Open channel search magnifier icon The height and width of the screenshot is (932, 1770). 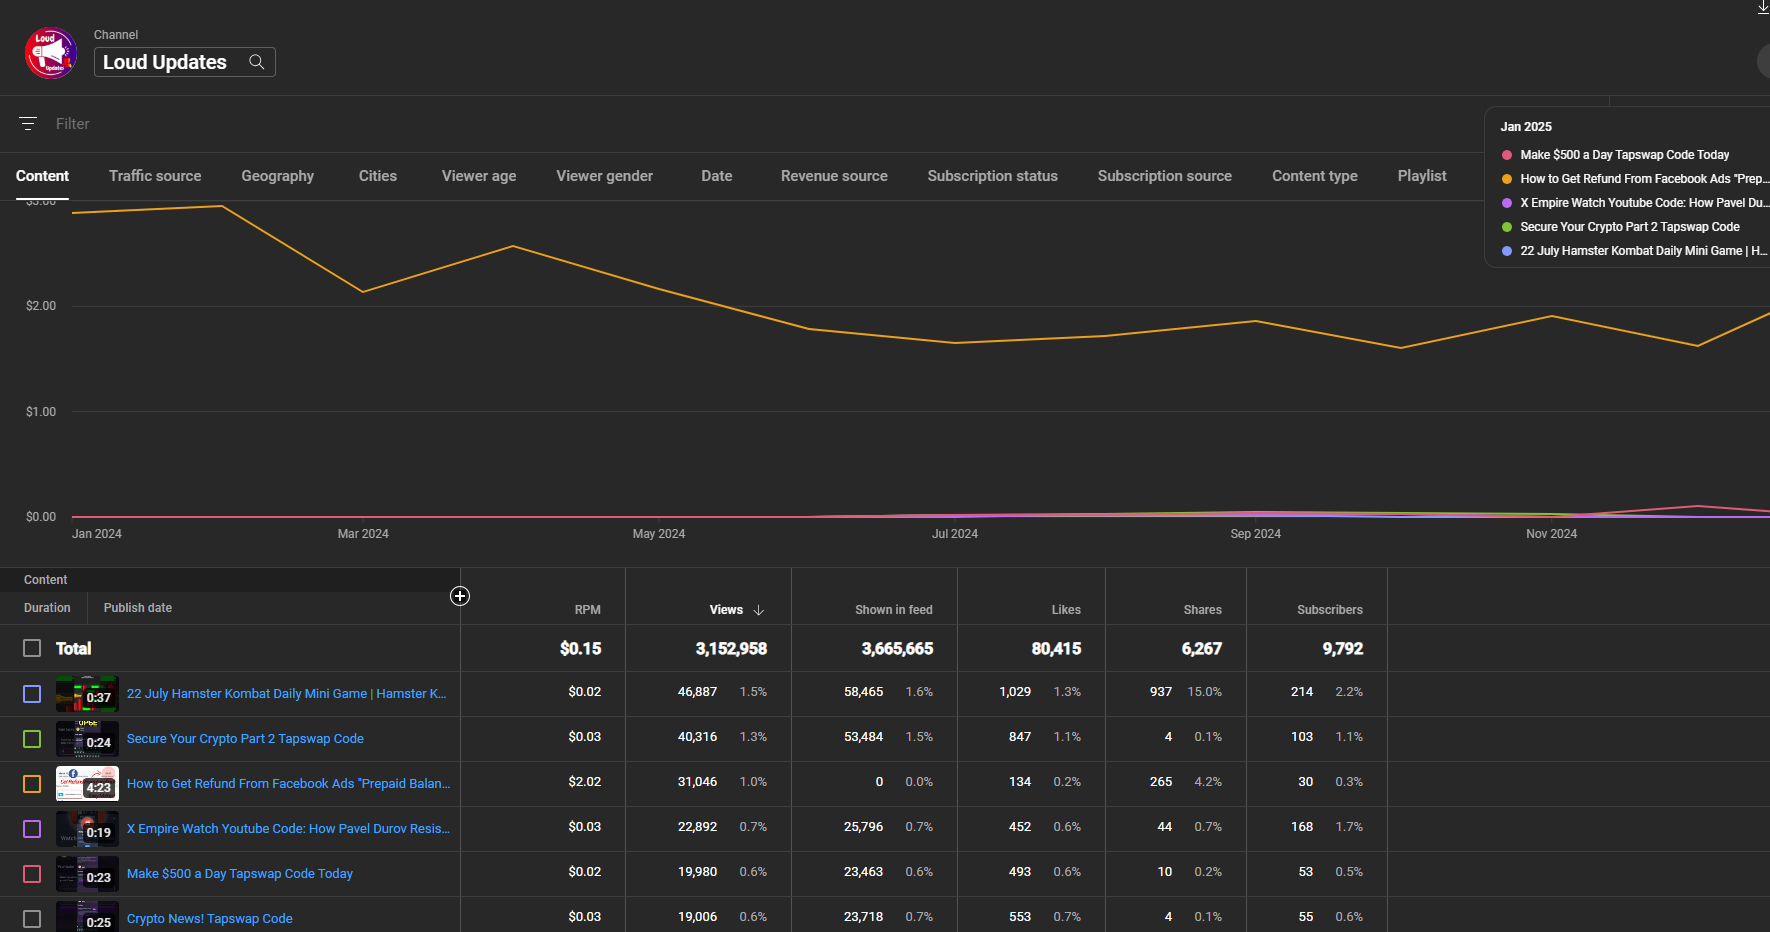[x=257, y=62]
